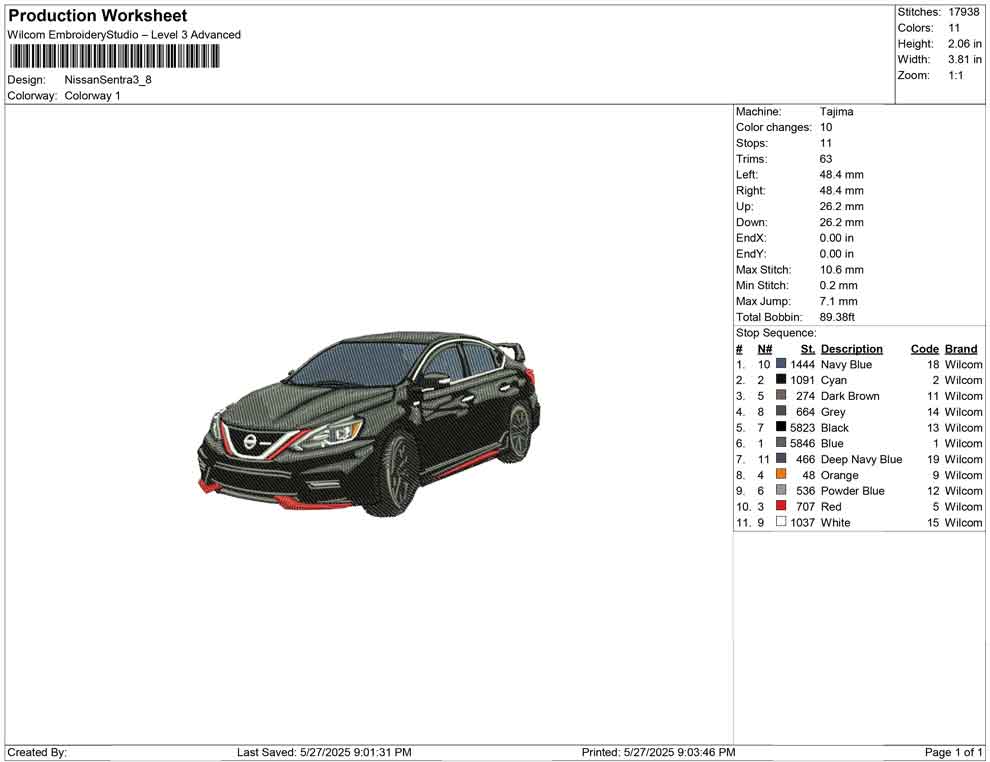Click the N# column header
The height and width of the screenshot is (762, 990).
(x=765, y=349)
